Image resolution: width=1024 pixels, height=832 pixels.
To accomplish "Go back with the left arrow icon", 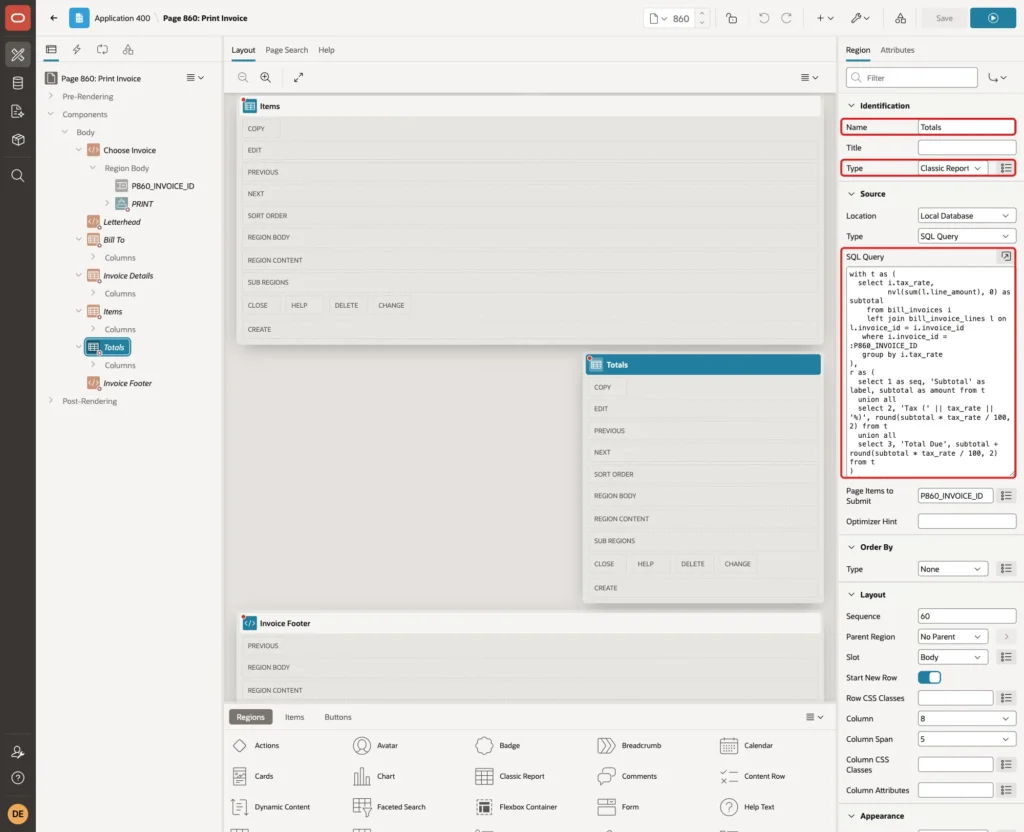I will click(x=54, y=18).
